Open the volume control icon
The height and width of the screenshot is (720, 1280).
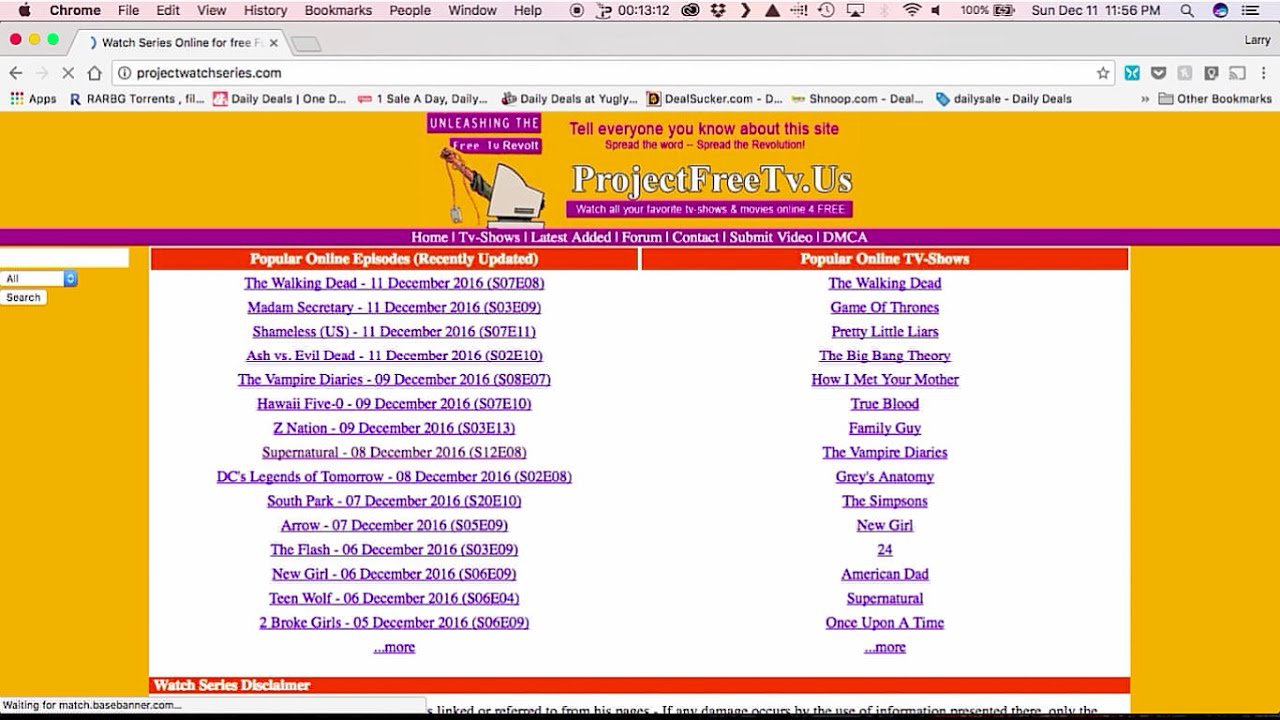point(936,10)
